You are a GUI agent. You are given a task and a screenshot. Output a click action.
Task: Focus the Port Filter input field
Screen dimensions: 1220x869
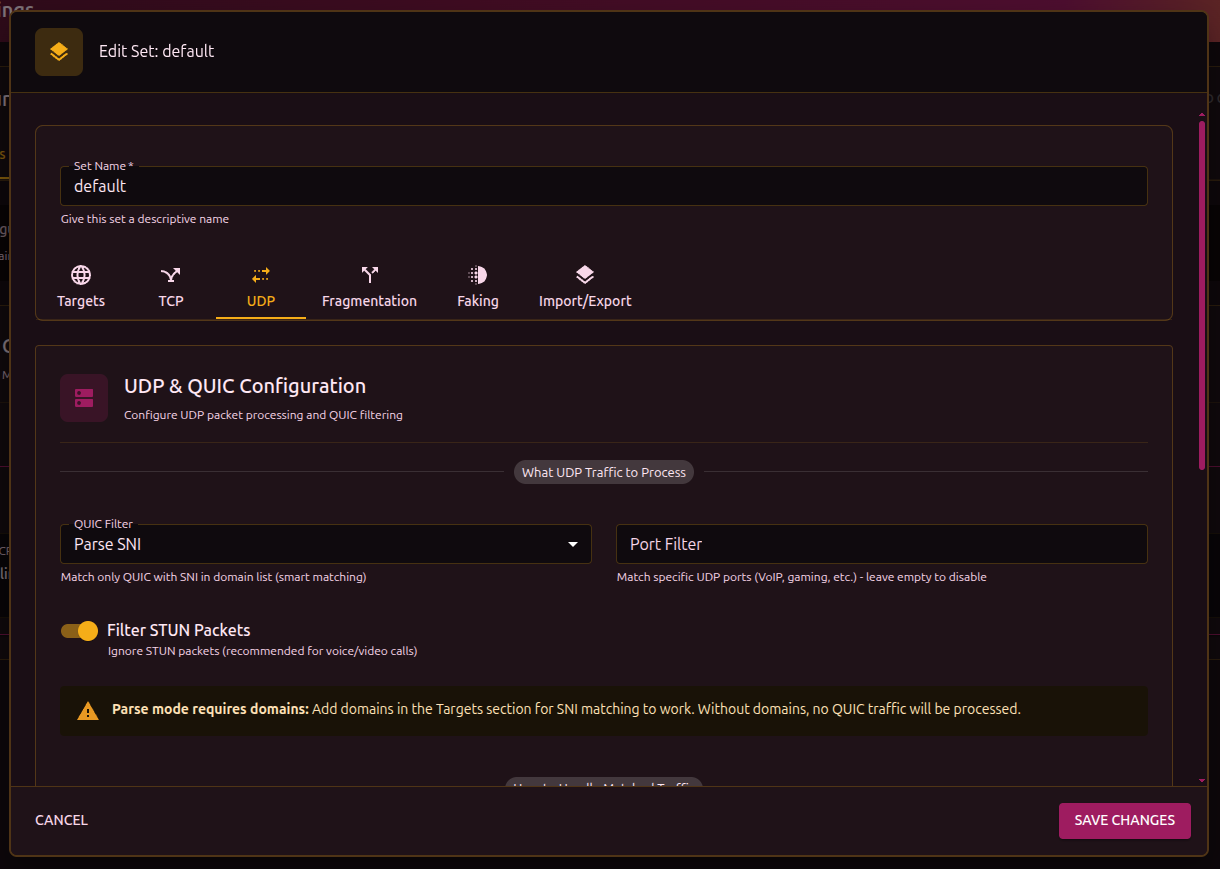[881, 544]
